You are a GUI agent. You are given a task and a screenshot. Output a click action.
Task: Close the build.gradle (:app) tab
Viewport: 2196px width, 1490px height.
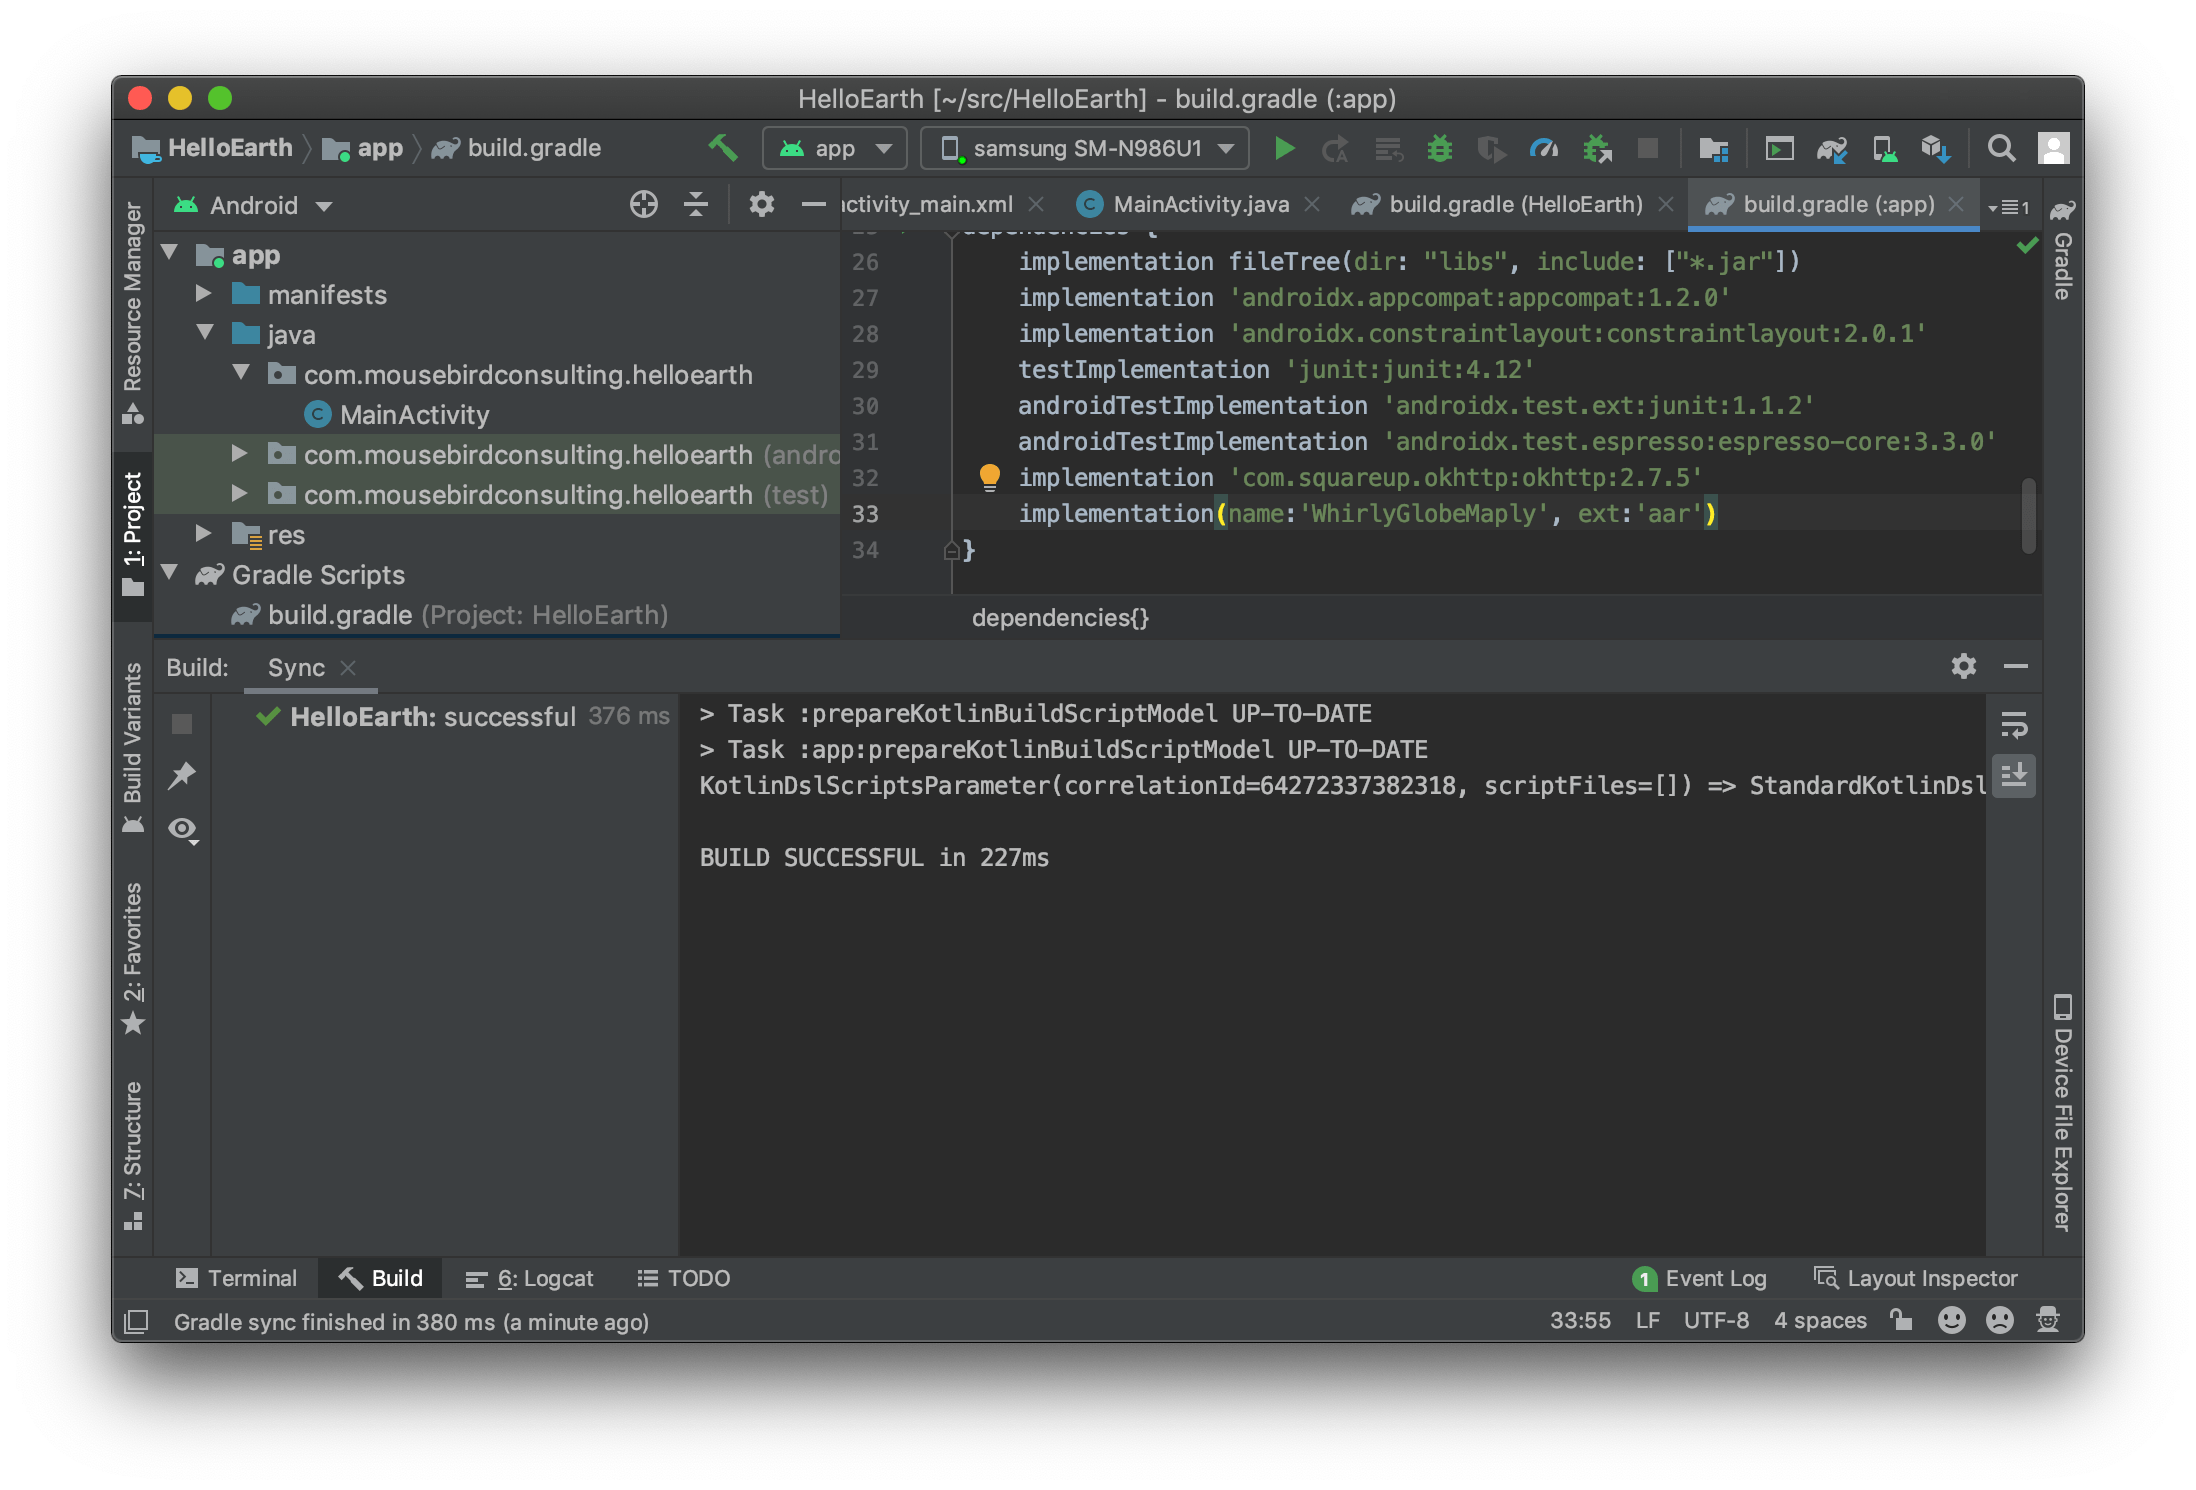[1957, 204]
